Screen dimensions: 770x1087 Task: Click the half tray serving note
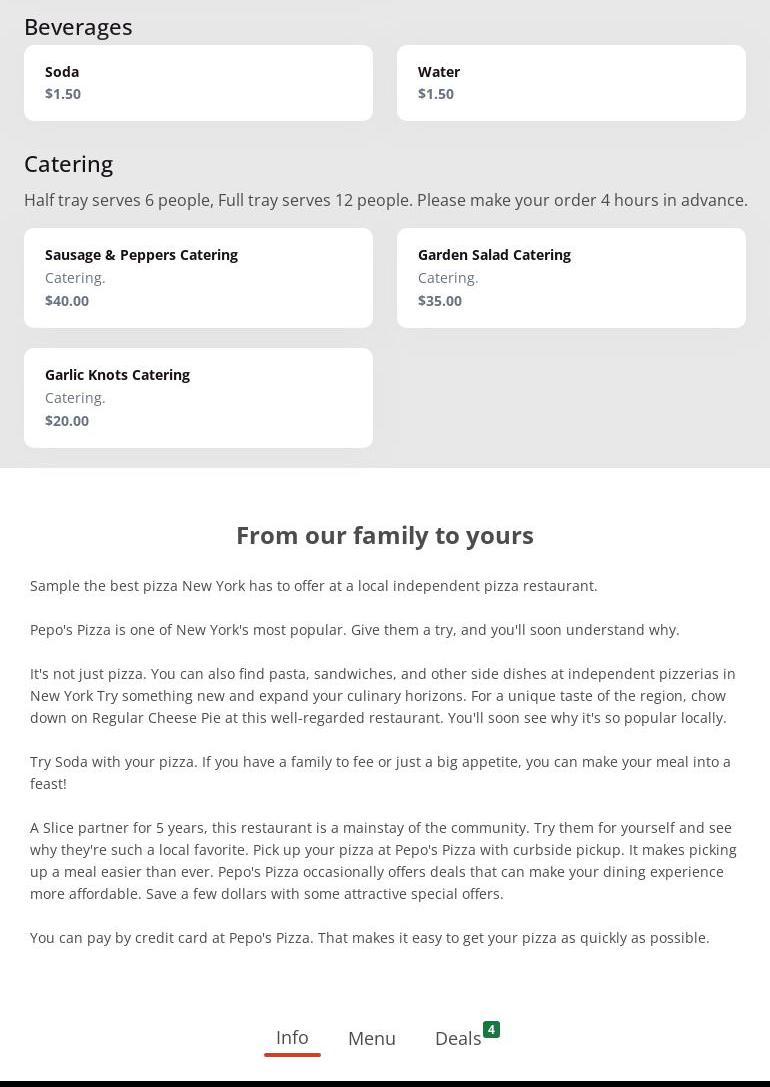coord(385,200)
